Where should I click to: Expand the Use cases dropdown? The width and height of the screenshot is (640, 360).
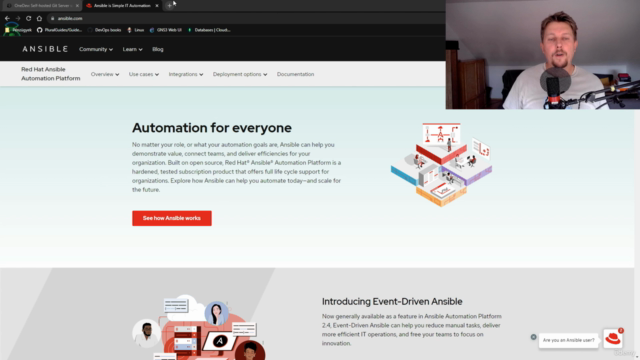coord(144,74)
